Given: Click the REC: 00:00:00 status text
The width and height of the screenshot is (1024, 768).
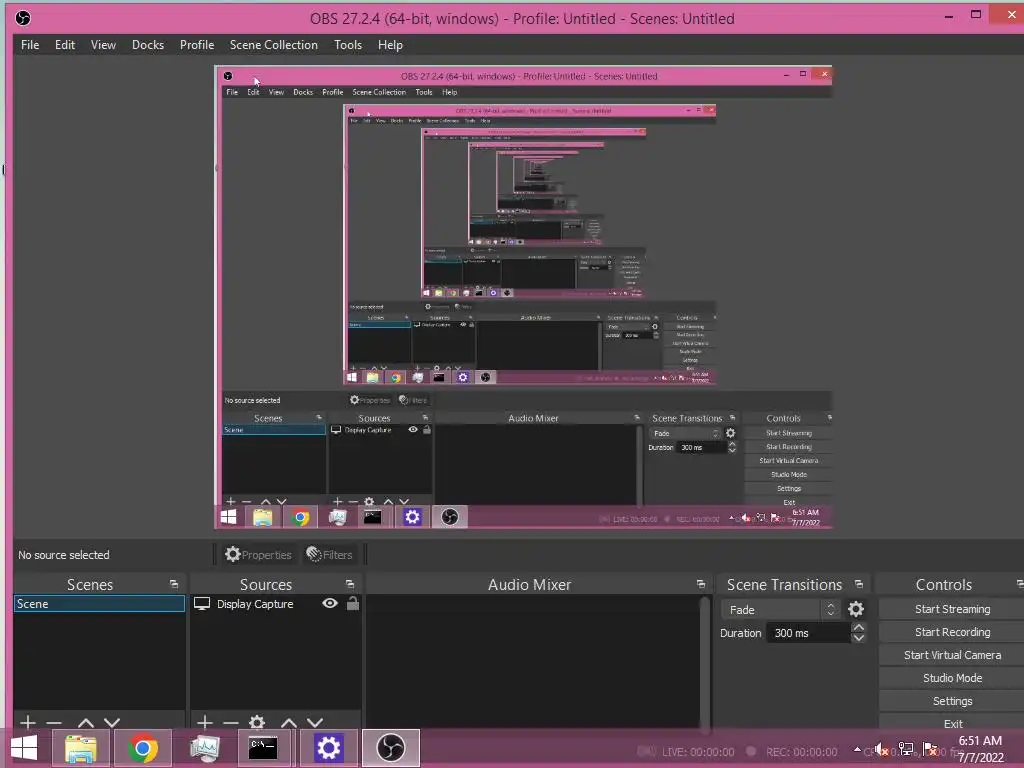Looking at the screenshot, I should pos(801,752).
